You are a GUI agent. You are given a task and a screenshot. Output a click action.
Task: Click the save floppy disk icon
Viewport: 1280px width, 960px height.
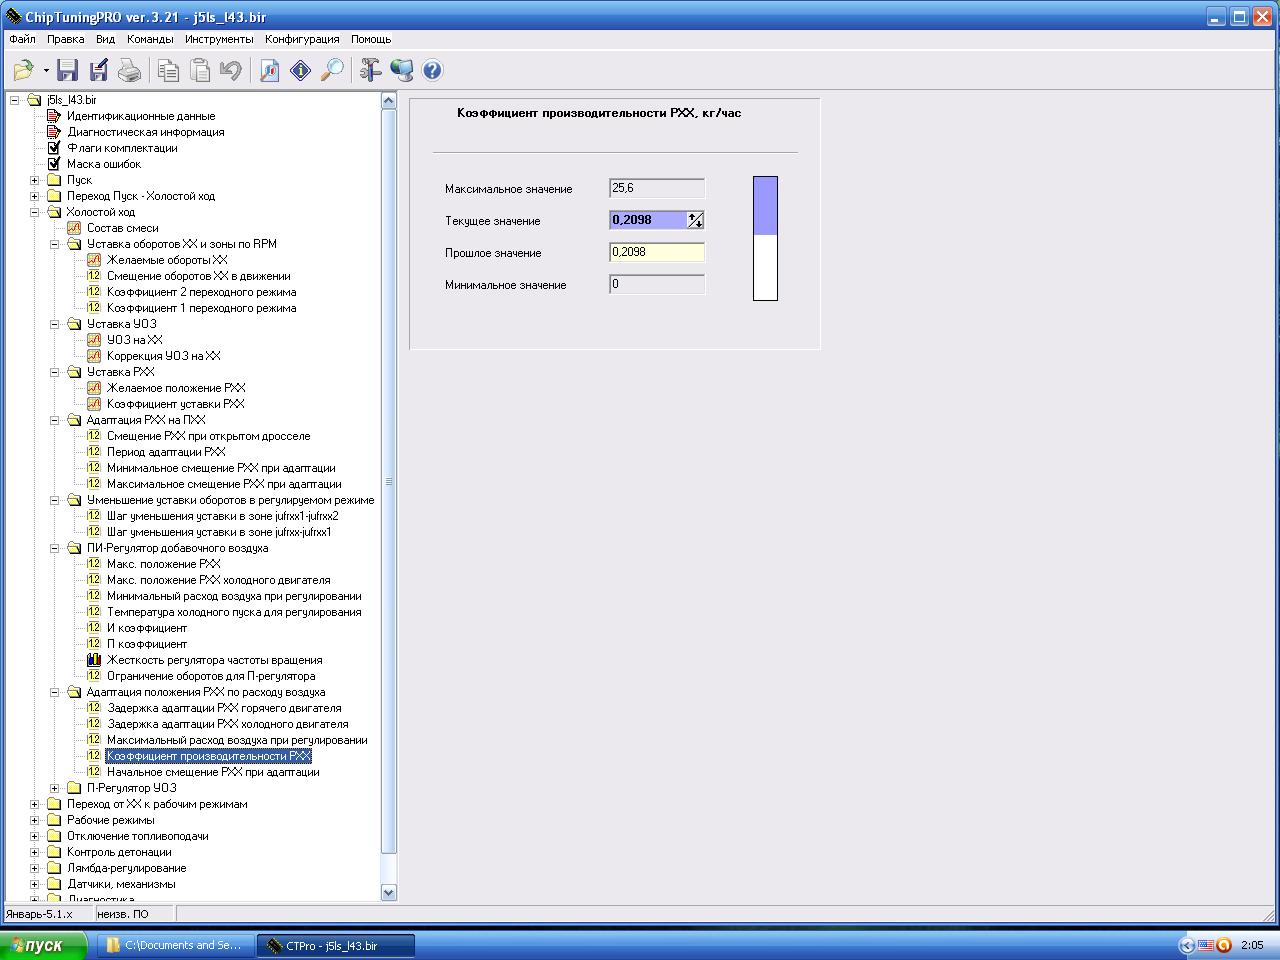pos(67,70)
